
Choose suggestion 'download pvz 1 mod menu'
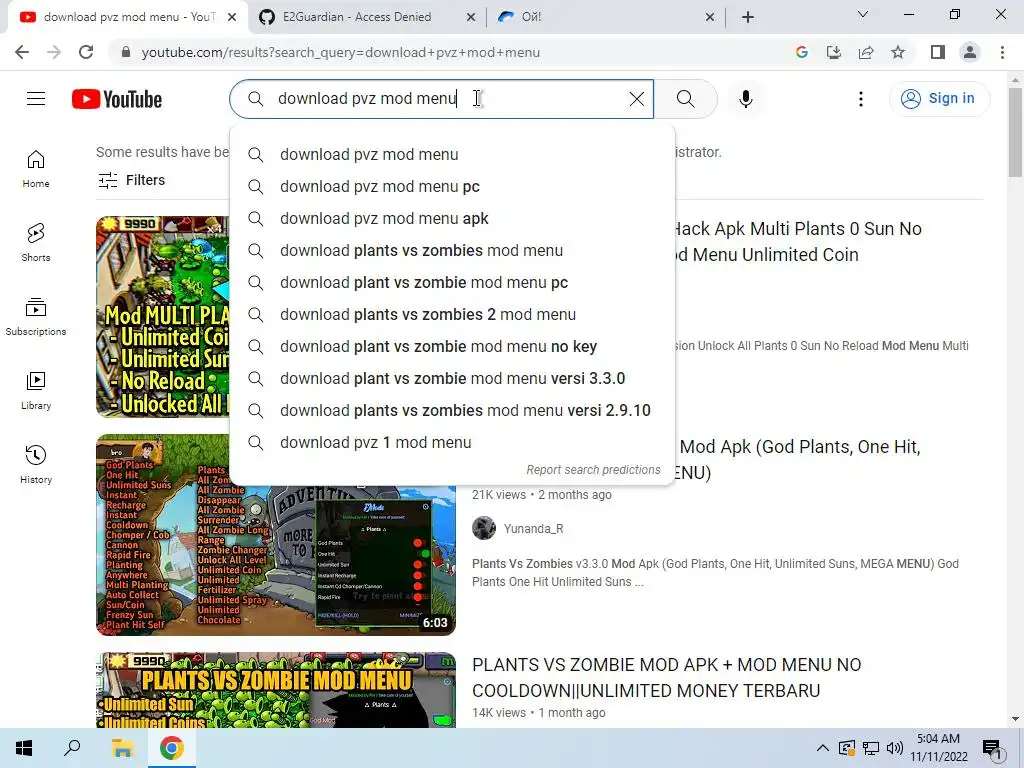point(452,443)
